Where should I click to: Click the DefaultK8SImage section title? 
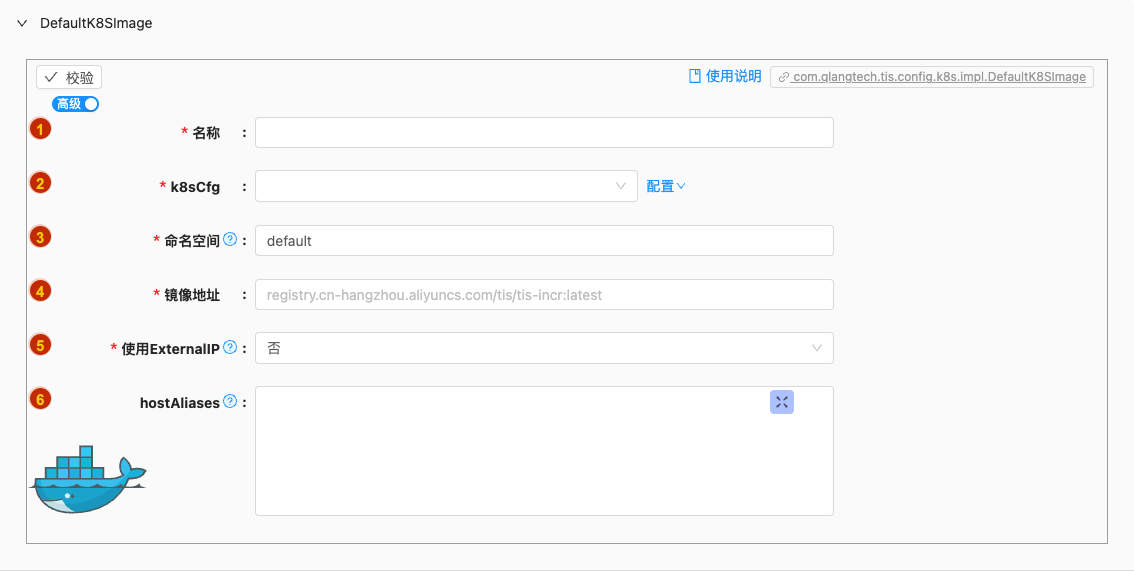96,23
